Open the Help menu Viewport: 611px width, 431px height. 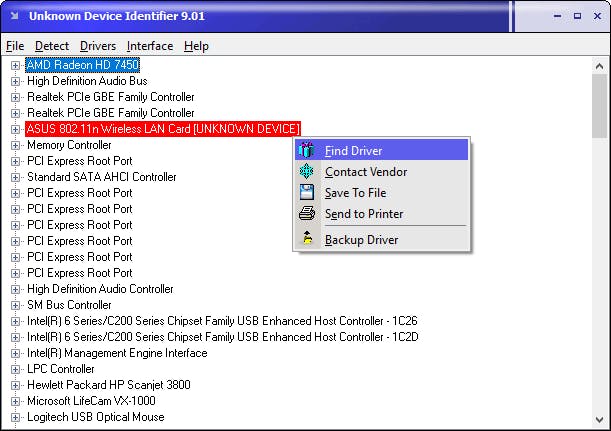pyautogui.click(x=196, y=46)
